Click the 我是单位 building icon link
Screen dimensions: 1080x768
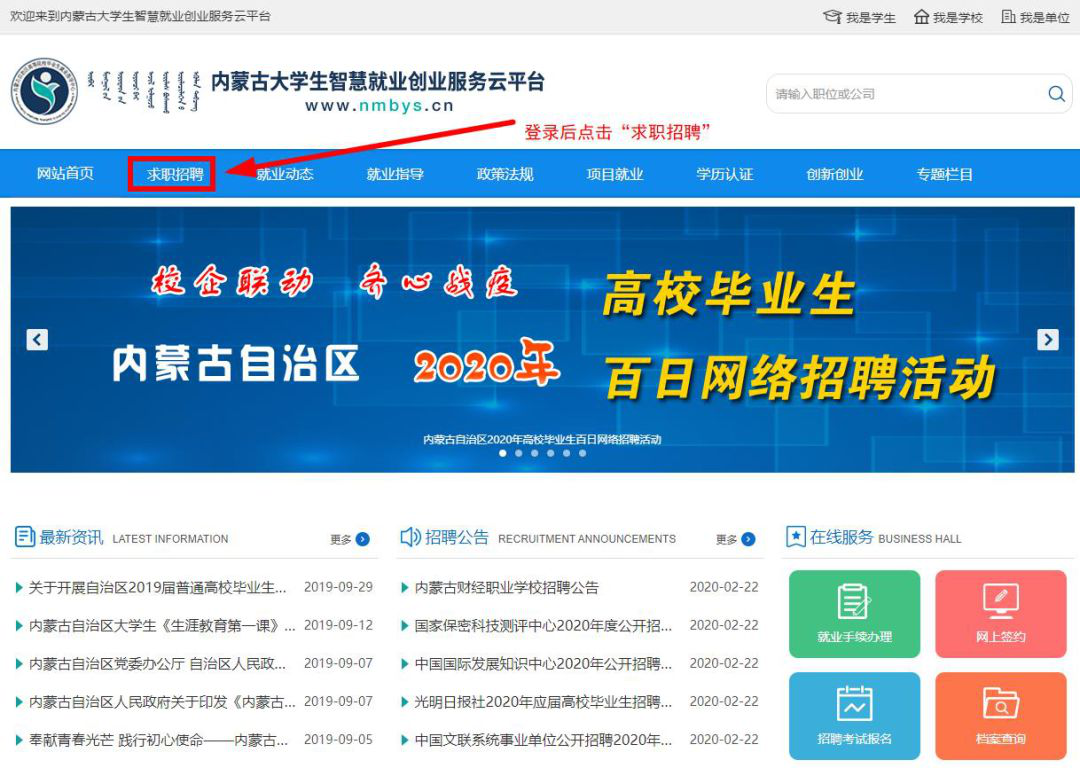pos(1035,17)
